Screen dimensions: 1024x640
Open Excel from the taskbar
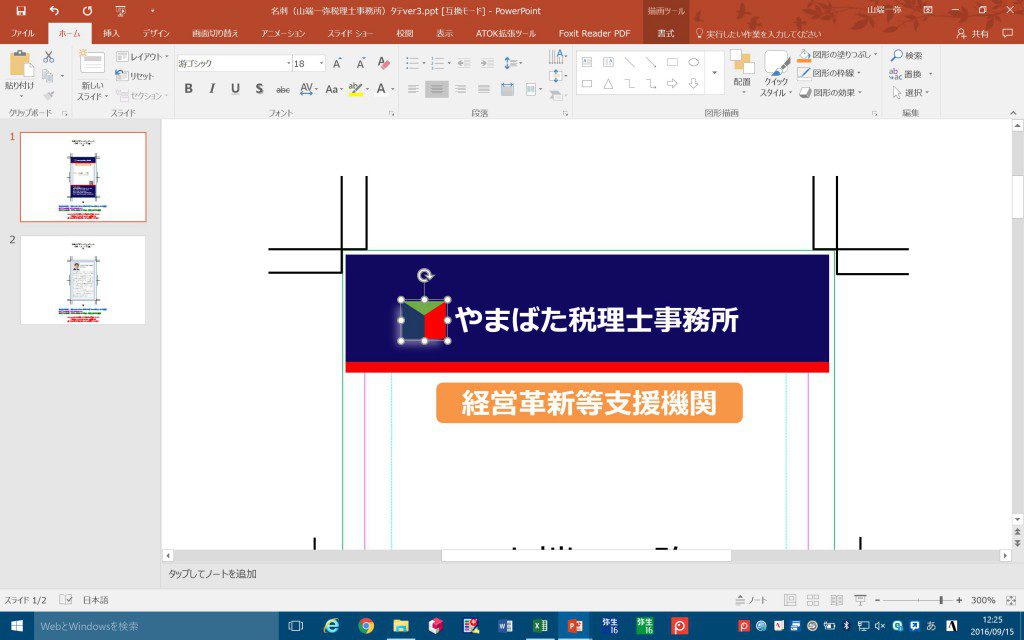coord(540,626)
